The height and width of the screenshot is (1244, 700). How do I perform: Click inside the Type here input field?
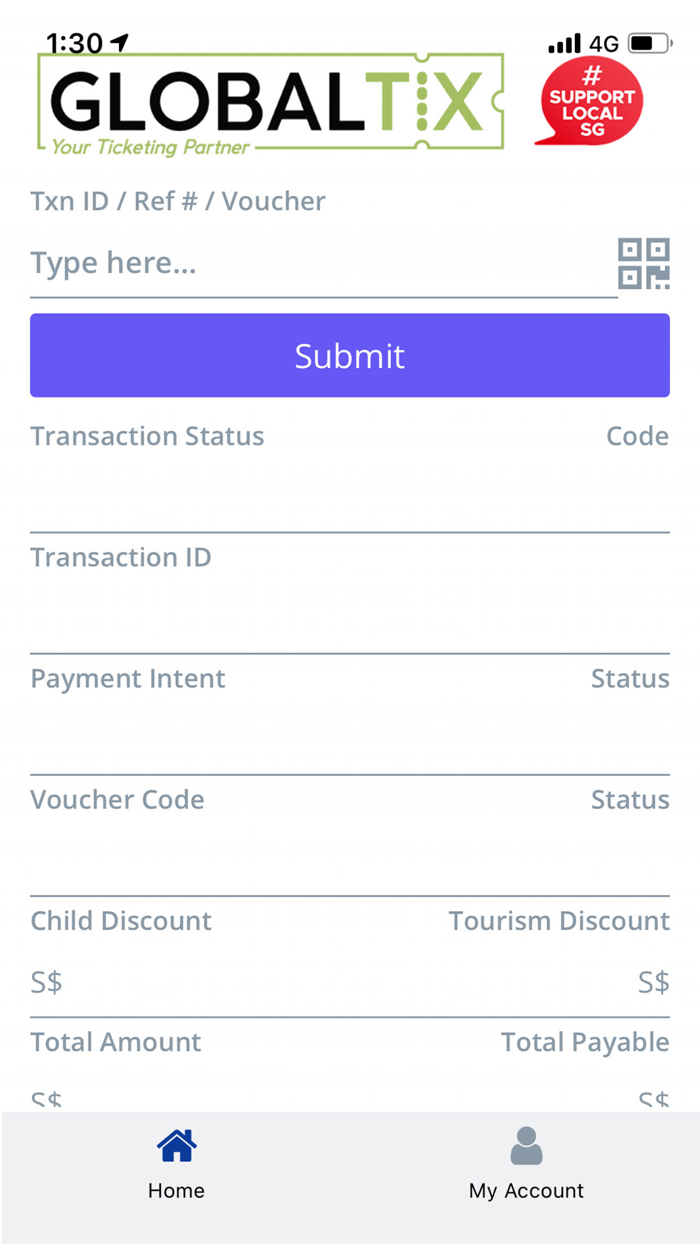pos(300,263)
